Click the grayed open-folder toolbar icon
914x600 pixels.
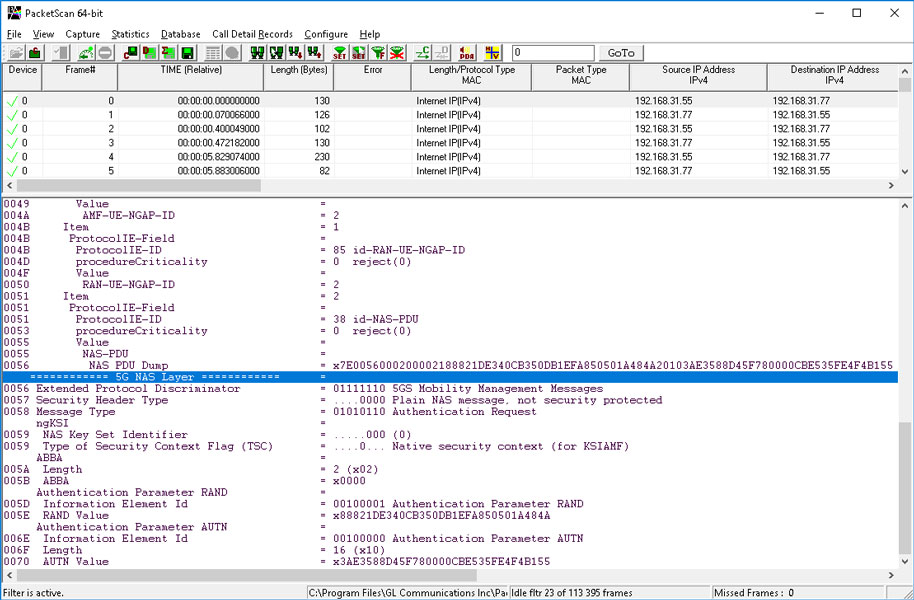(x=16, y=53)
